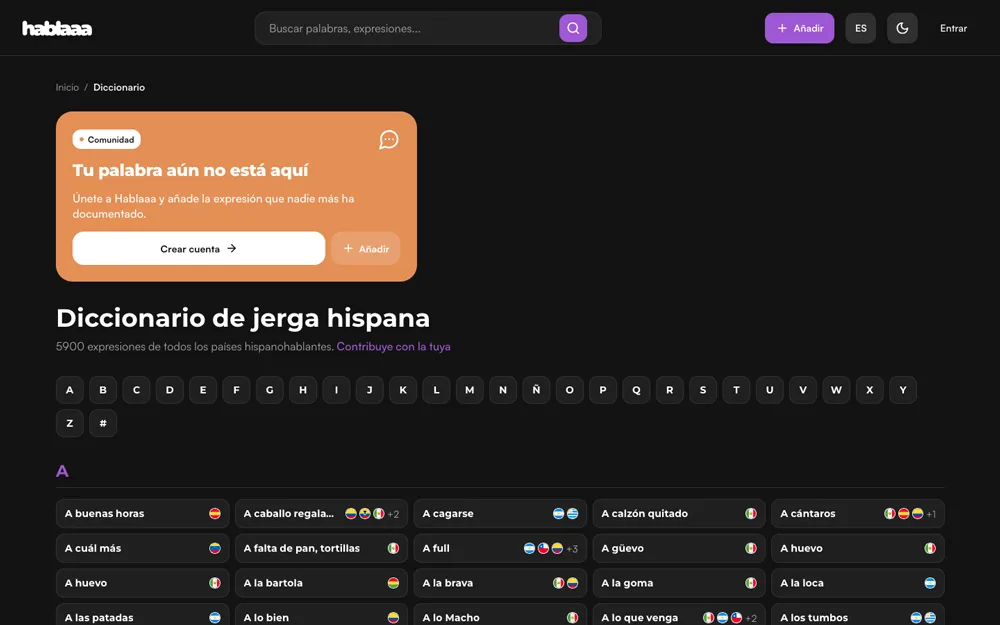The height and width of the screenshot is (625, 1000).
Task: Select letter E filter
Action: (203, 390)
